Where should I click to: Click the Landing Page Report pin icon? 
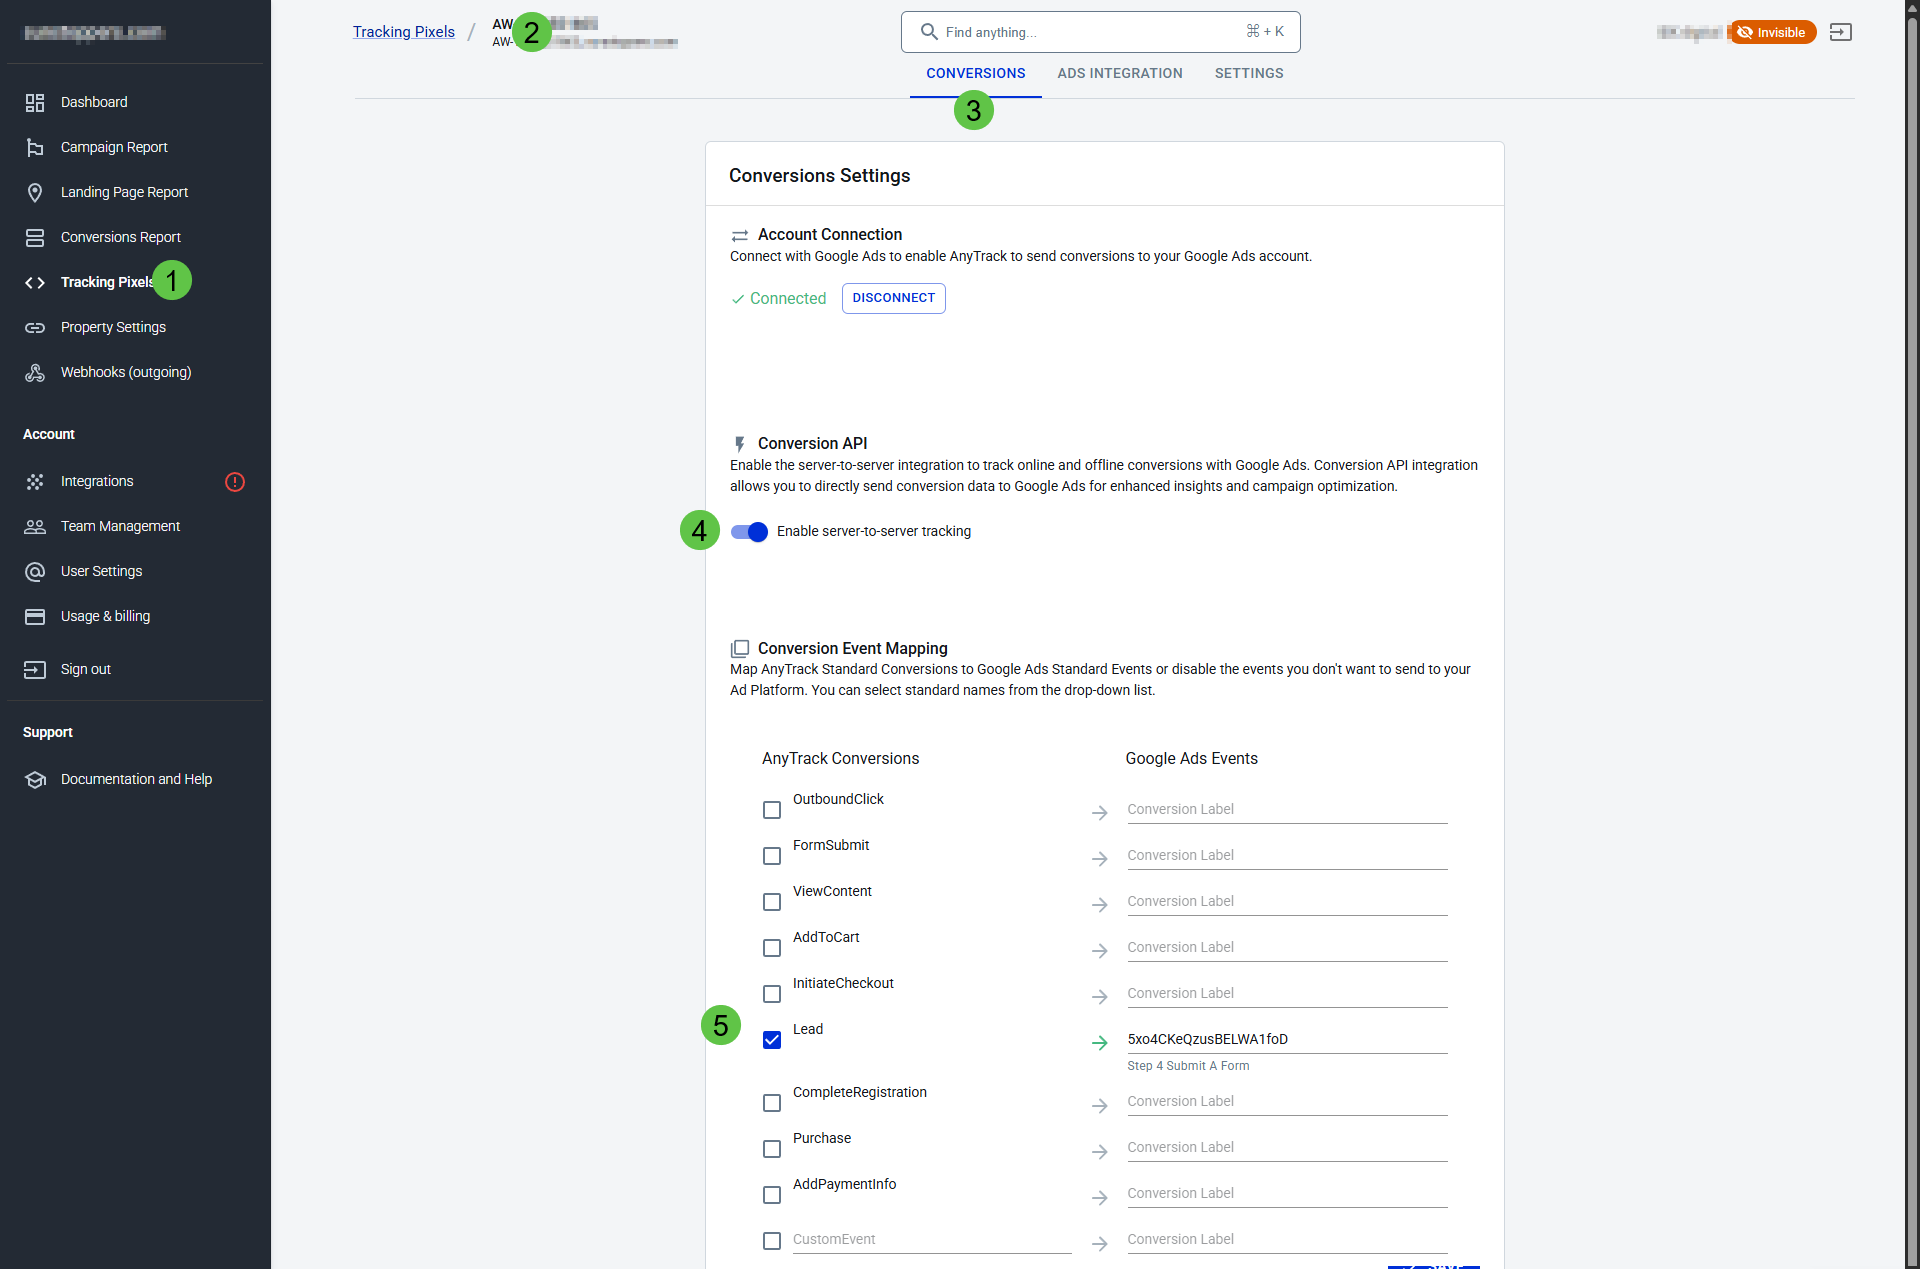pyautogui.click(x=35, y=192)
